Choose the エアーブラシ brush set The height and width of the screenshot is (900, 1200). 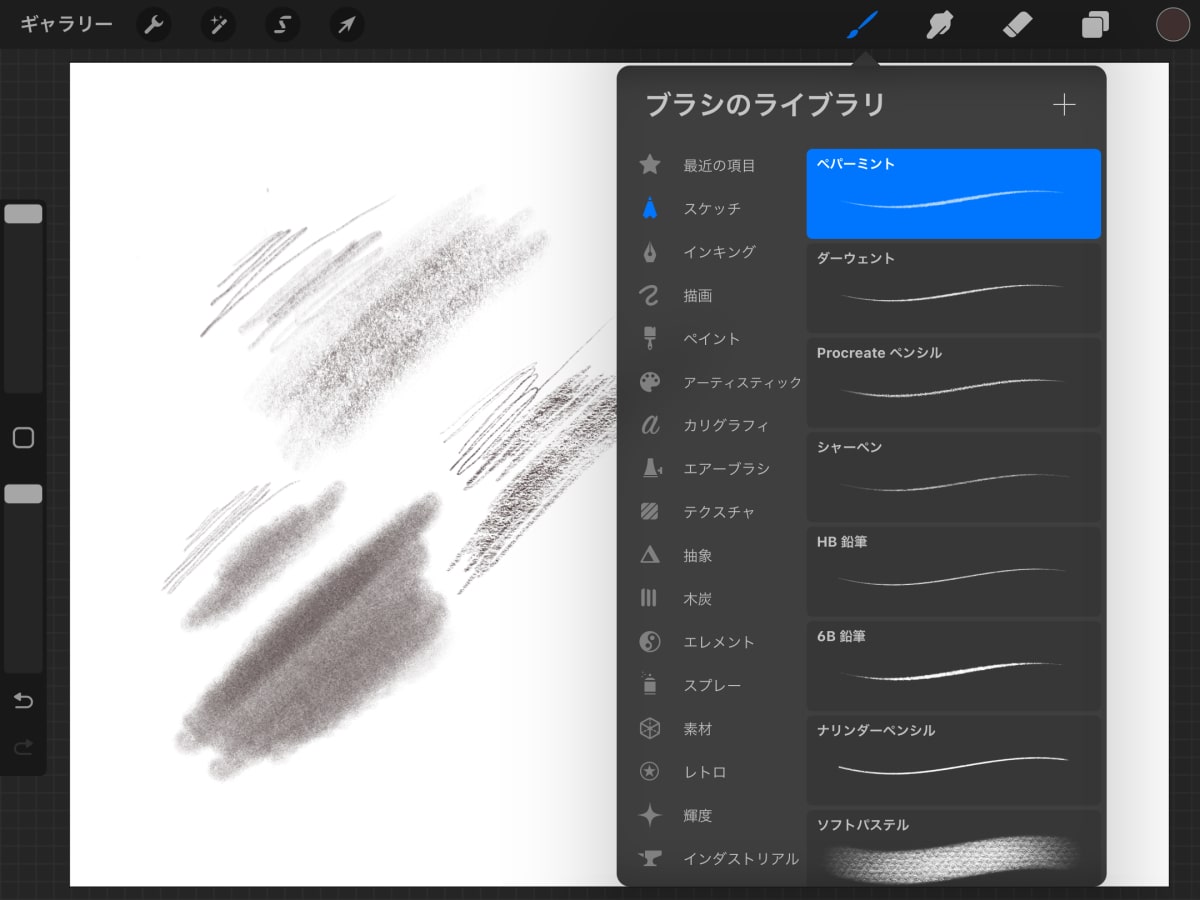(x=720, y=468)
